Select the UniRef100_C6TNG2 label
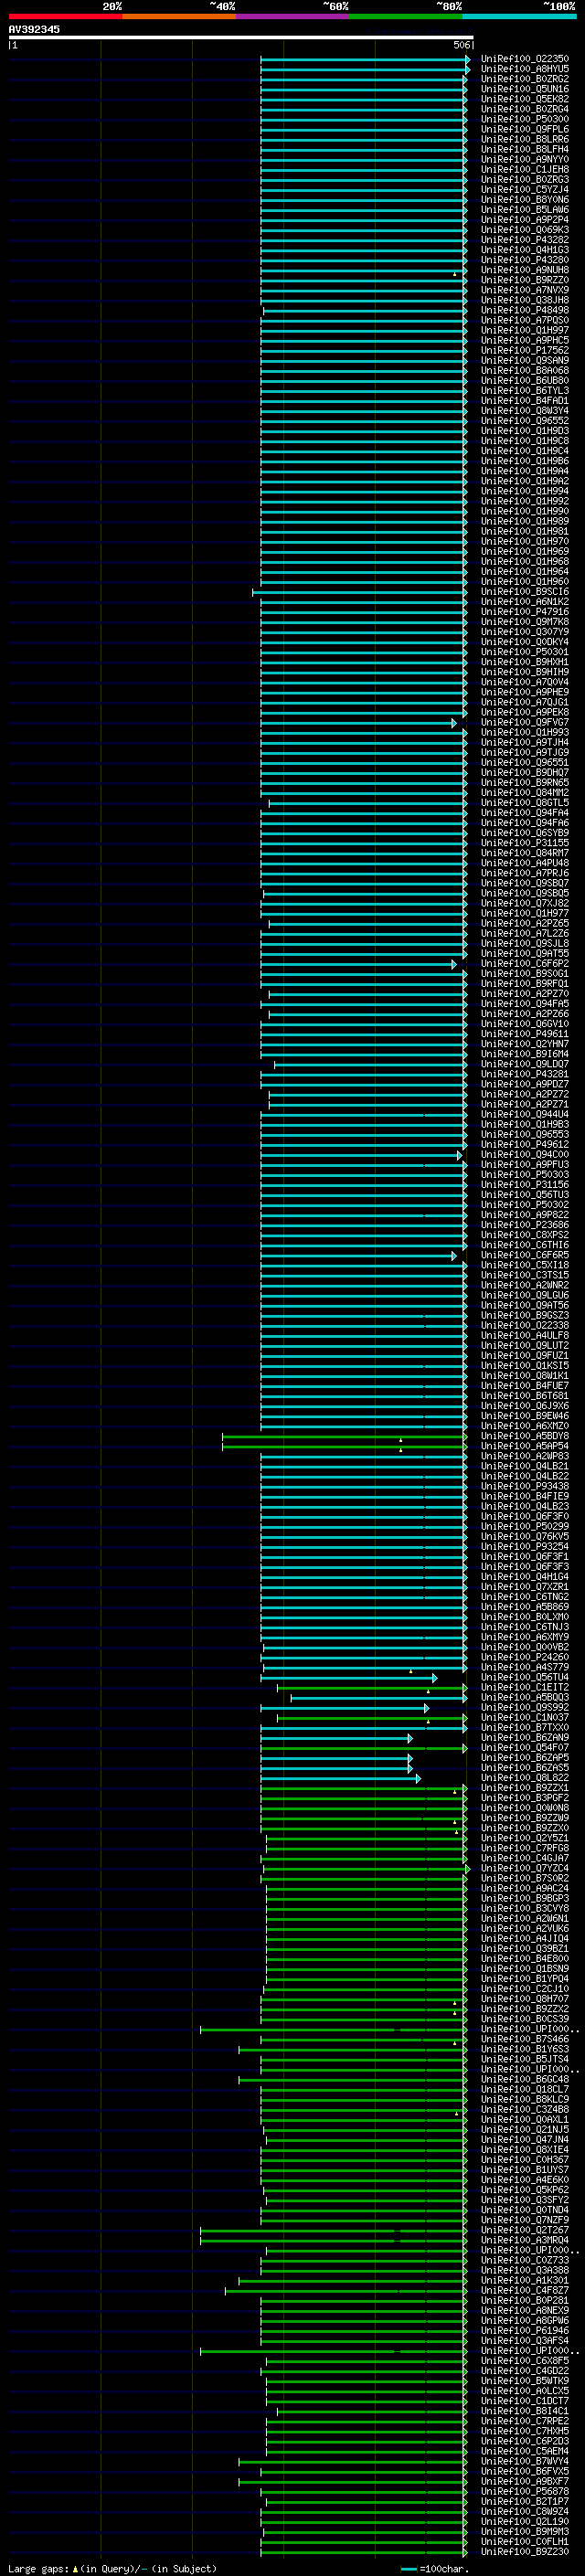 524,1597
